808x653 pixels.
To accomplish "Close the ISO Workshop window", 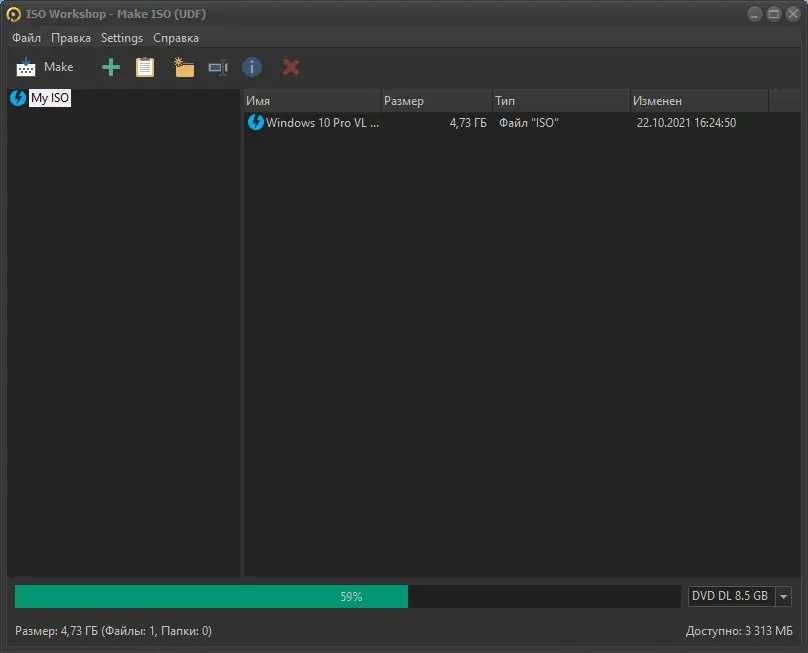I will coord(793,14).
